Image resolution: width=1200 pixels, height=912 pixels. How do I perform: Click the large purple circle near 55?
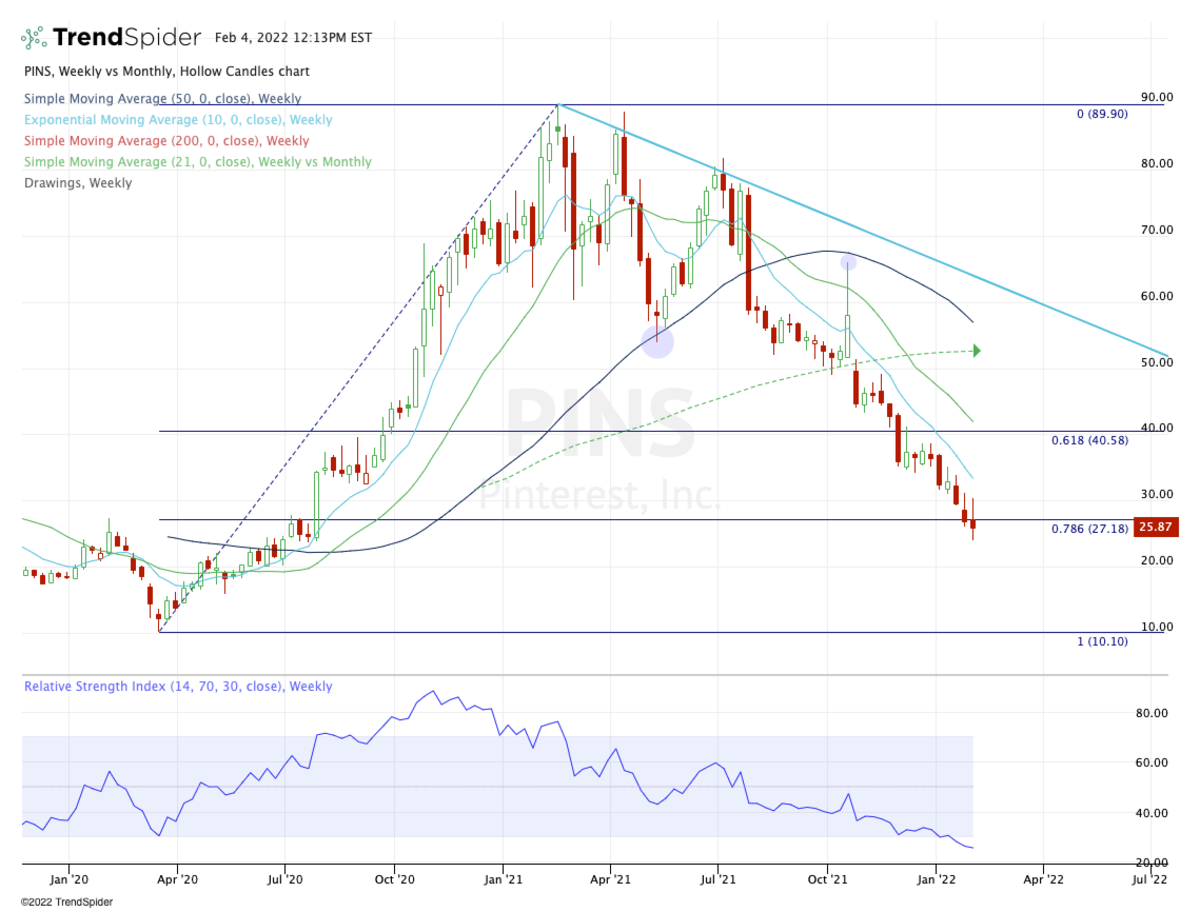(x=657, y=341)
